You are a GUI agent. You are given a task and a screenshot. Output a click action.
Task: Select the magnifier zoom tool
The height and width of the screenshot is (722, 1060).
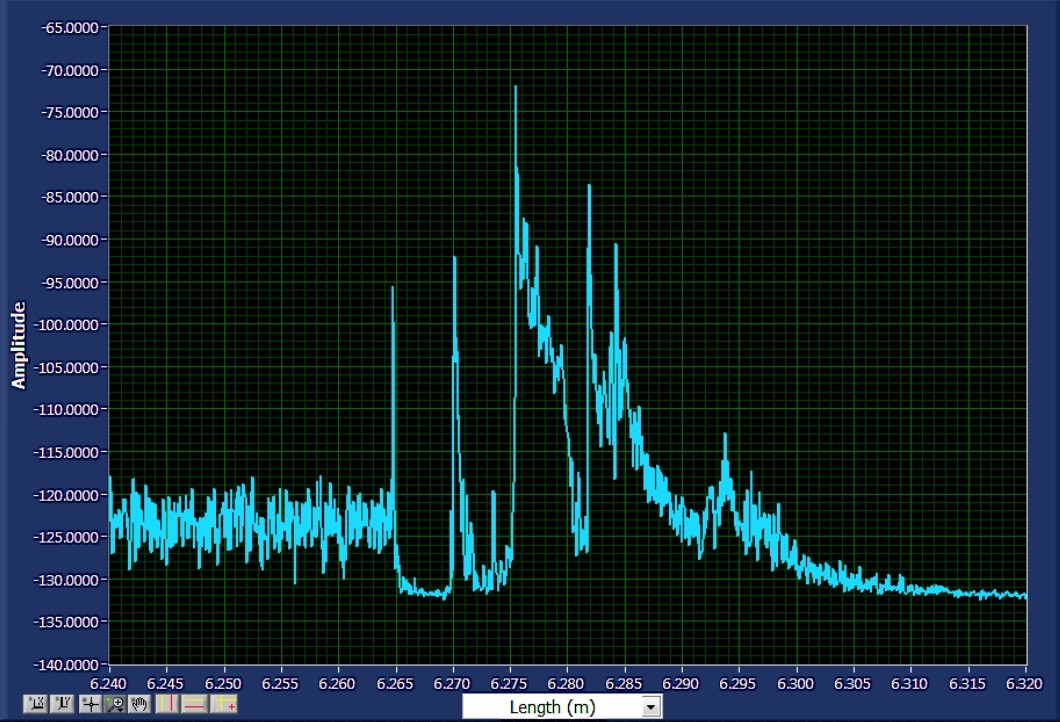pyautogui.click(x=115, y=704)
